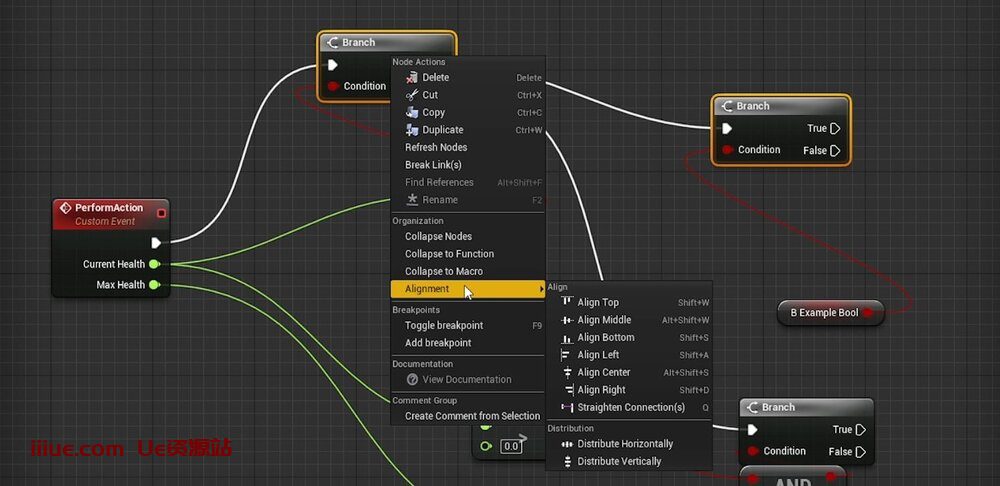The image size is (1000, 486).
Task: Choose Collapse to Function
Action: (x=467, y=254)
